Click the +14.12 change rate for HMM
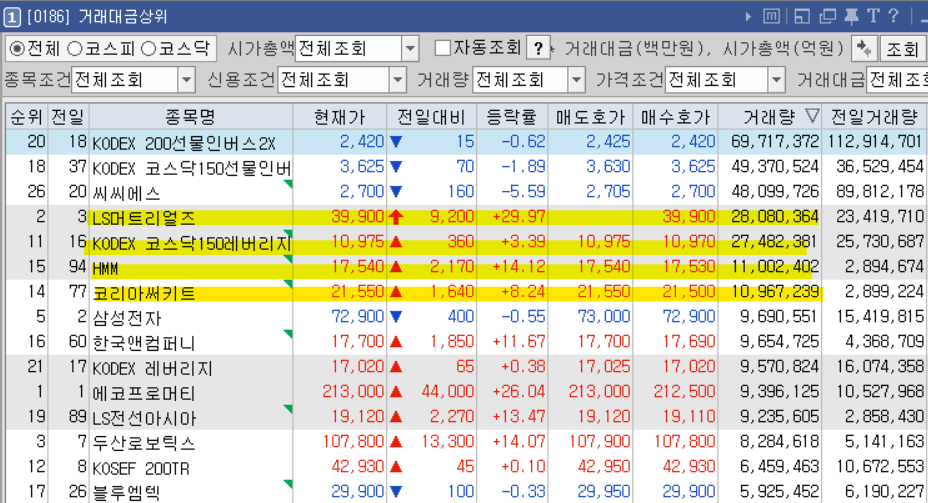This screenshot has height=503, width=928. pos(518,267)
